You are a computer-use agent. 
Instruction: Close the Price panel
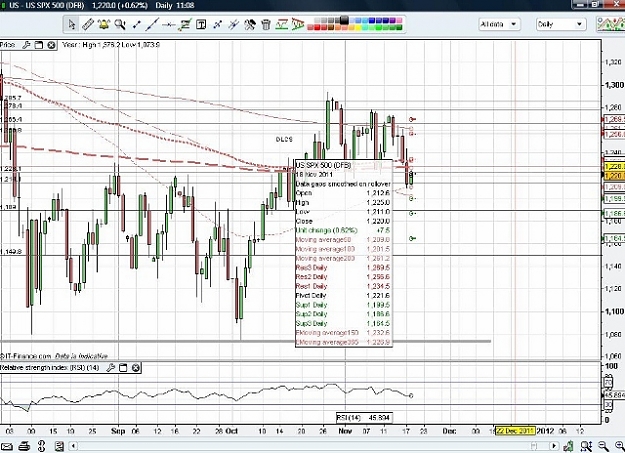tap(51, 45)
